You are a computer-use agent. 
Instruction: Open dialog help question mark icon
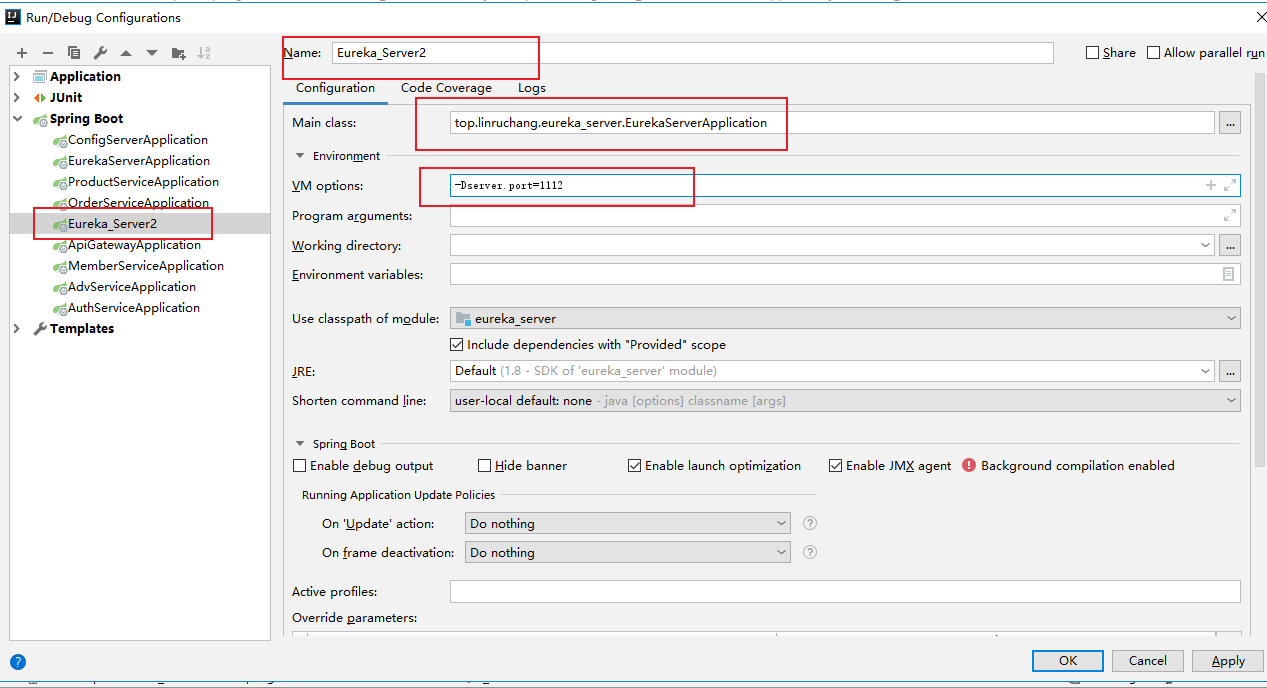[x=18, y=662]
